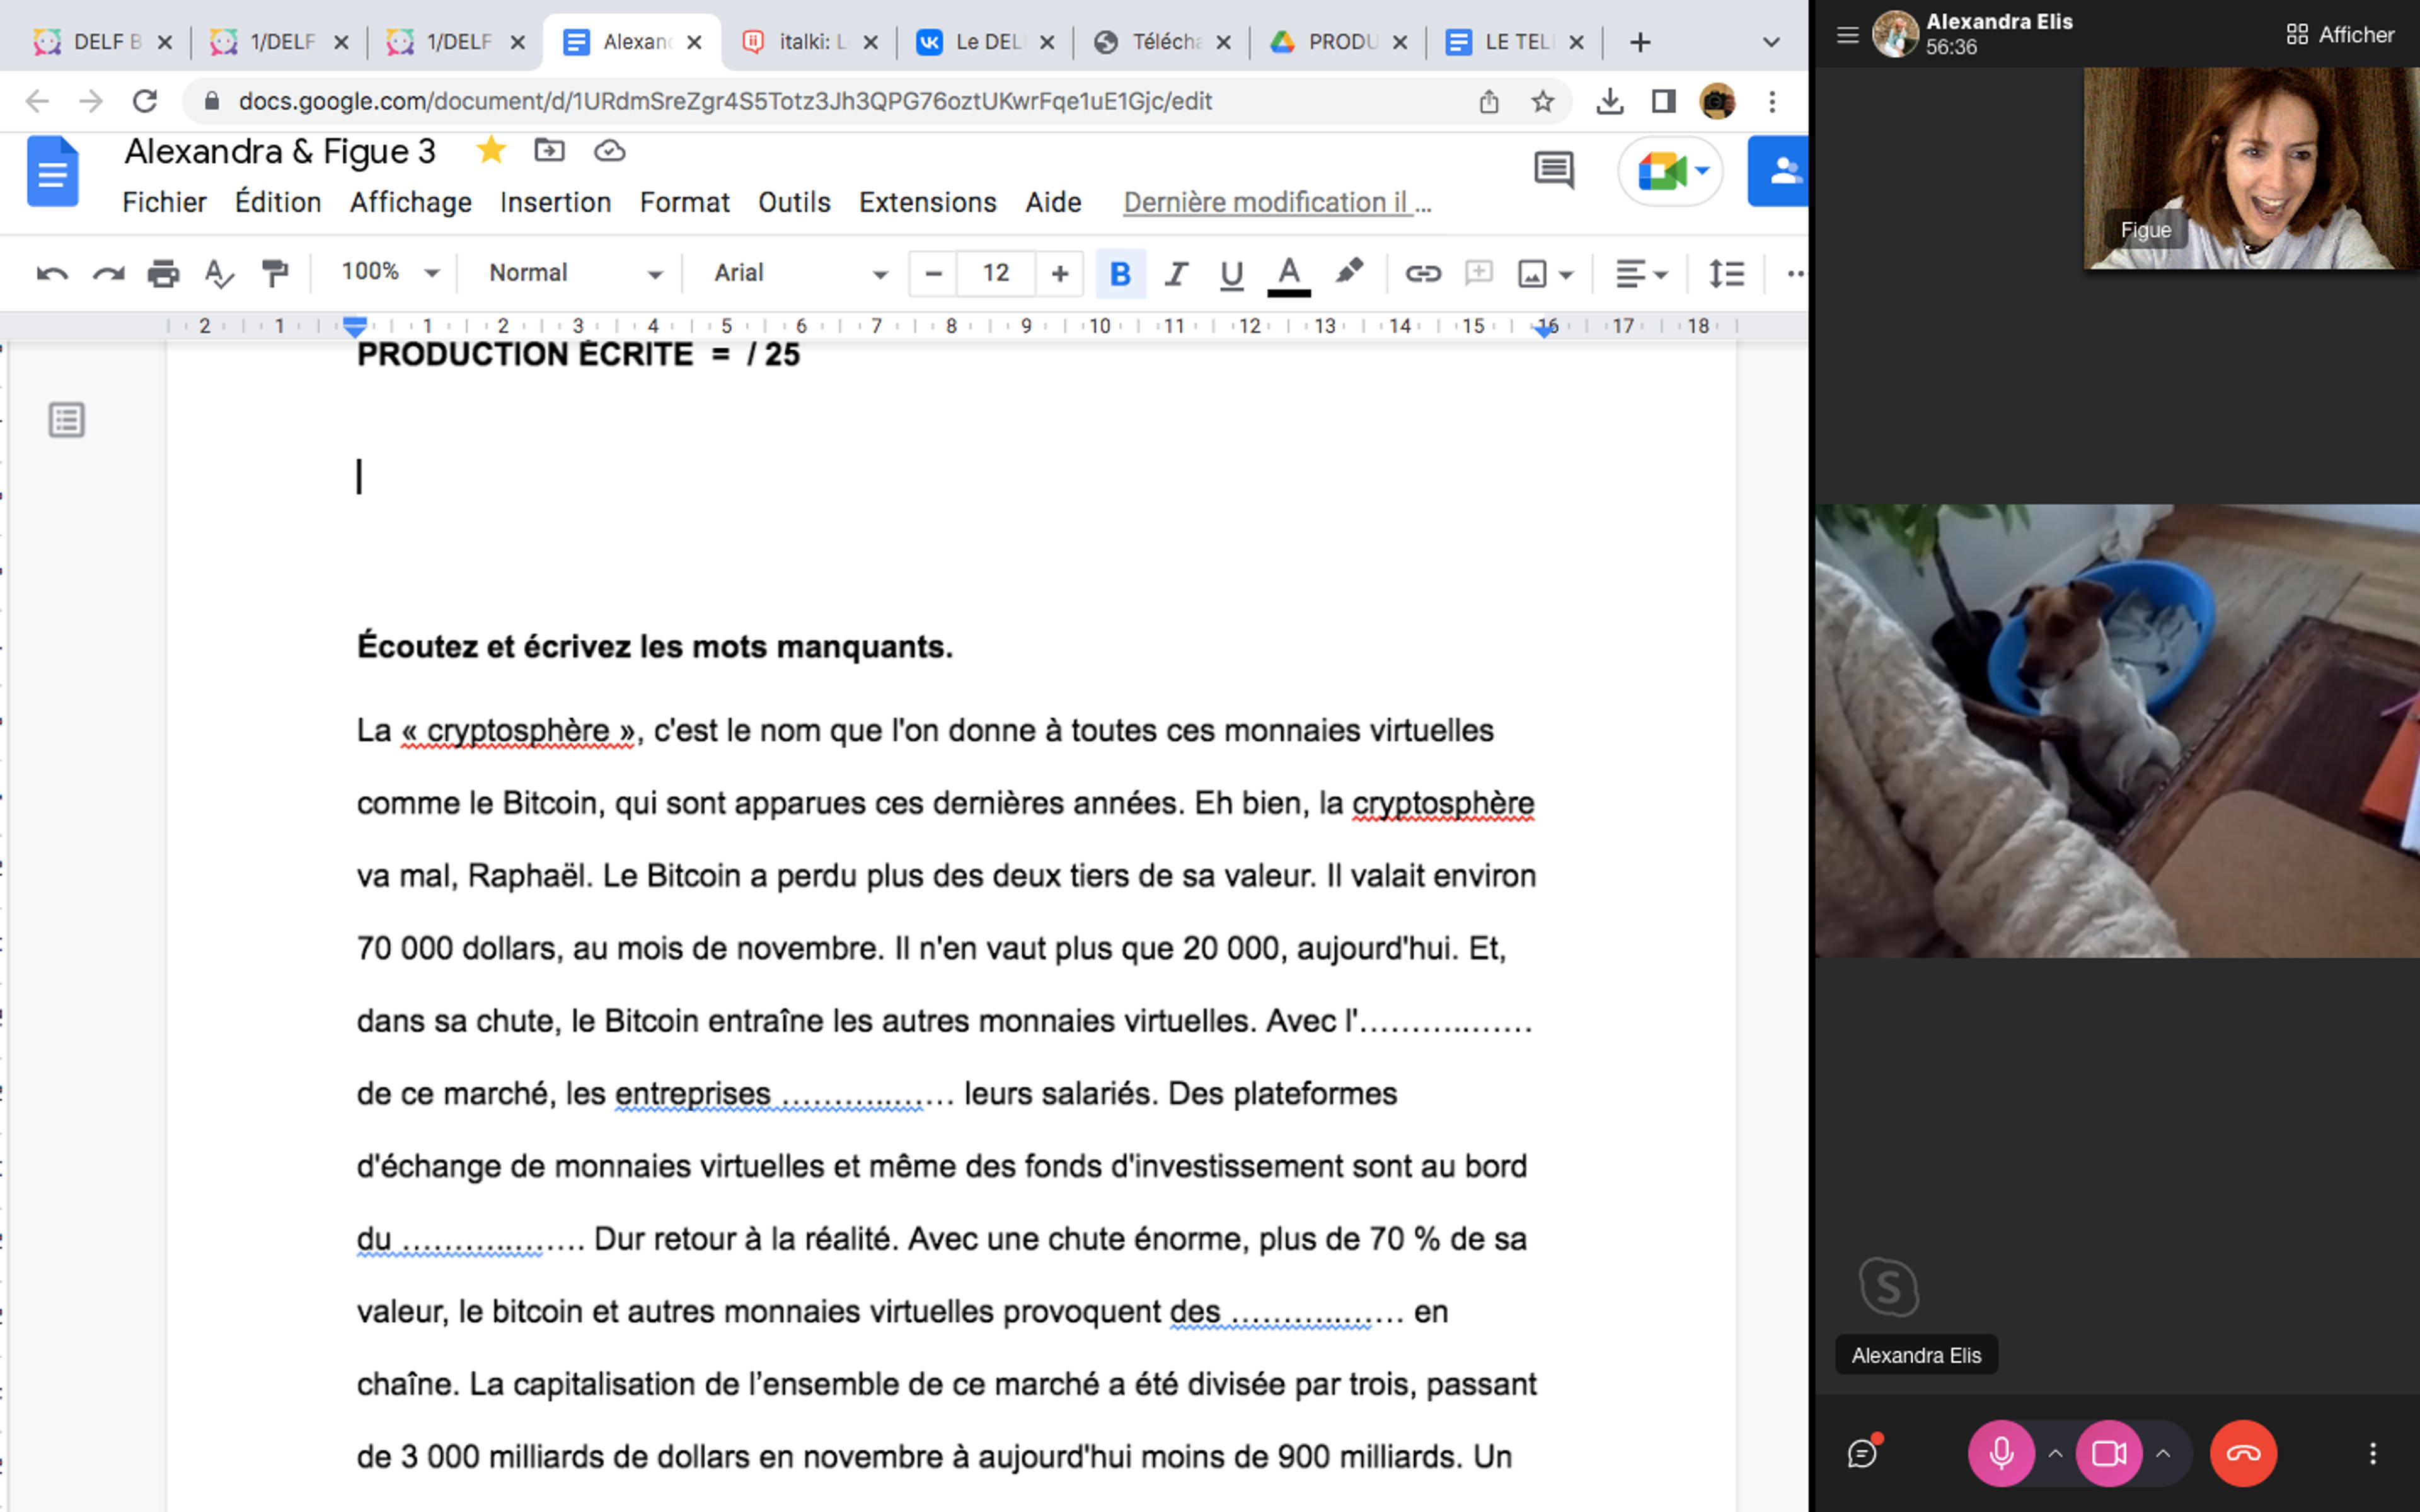Mute microphone in Skype call
This screenshot has width=2420, height=1512.
pyautogui.click(x=2001, y=1453)
